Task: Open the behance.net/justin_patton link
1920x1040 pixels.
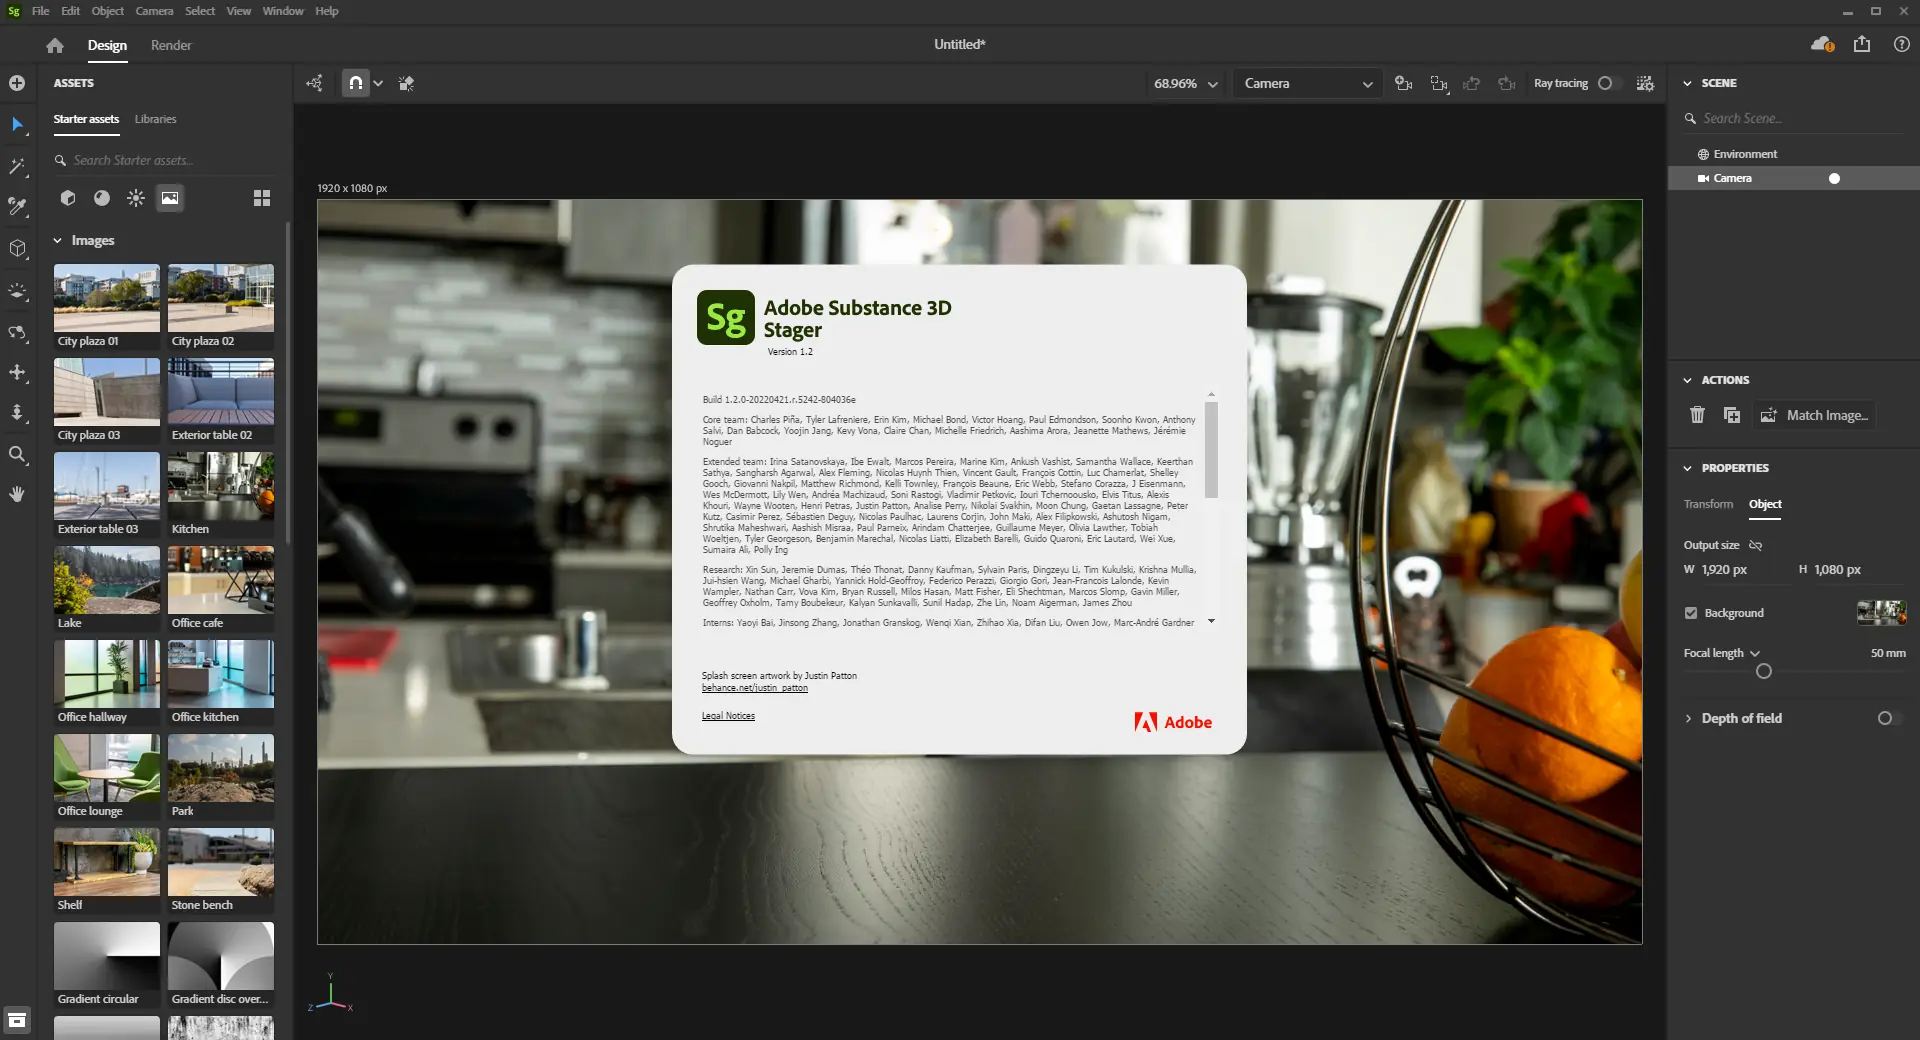Action: click(754, 688)
